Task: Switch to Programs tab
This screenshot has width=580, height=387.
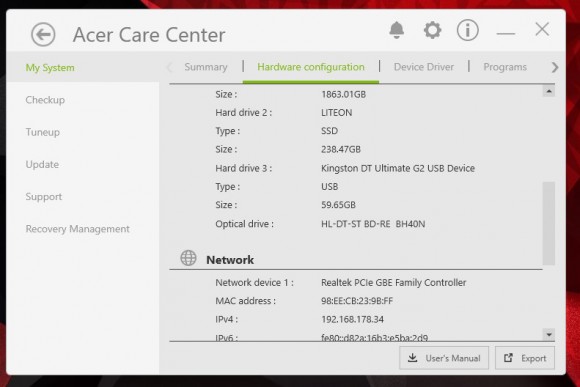Action: [505, 67]
